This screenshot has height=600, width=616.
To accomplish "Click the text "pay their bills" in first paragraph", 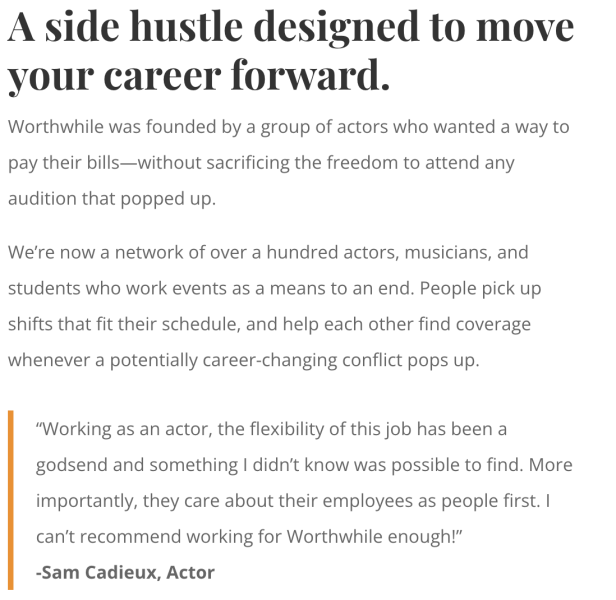I will [62, 162].
